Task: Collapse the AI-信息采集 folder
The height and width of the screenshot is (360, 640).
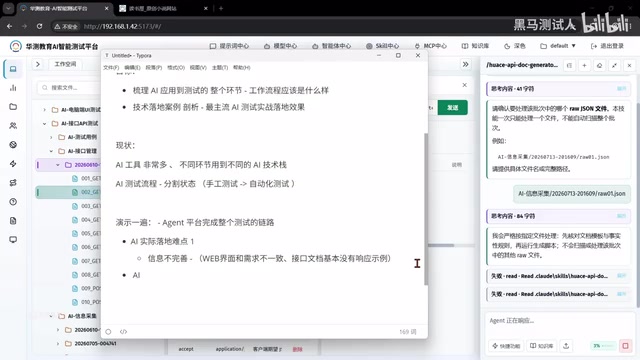Action: coord(51,316)
